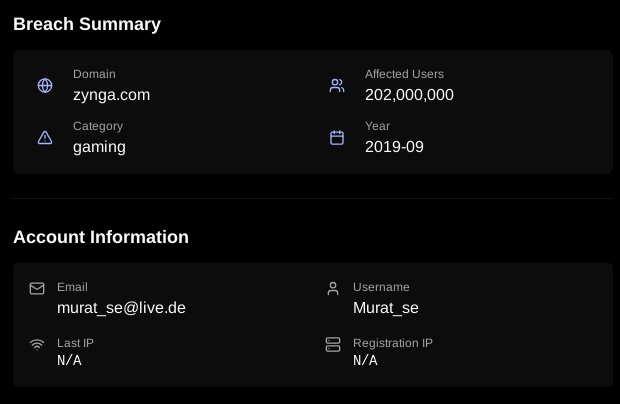Click the gaming category value
Image resolution: width=620 pixels, height=404 pixels.
pyautogui.click(x=99, y=147)
